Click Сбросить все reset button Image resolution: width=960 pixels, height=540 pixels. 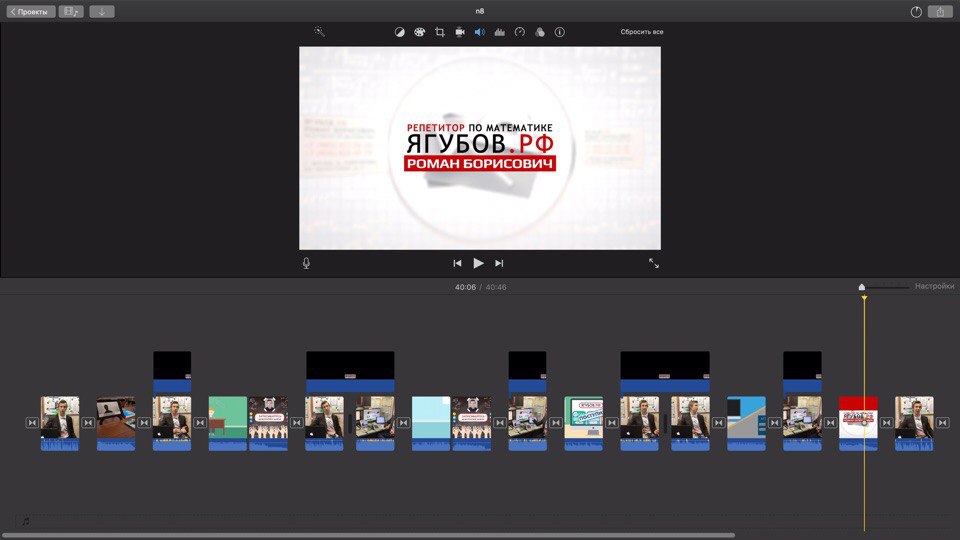pos(642,32)
